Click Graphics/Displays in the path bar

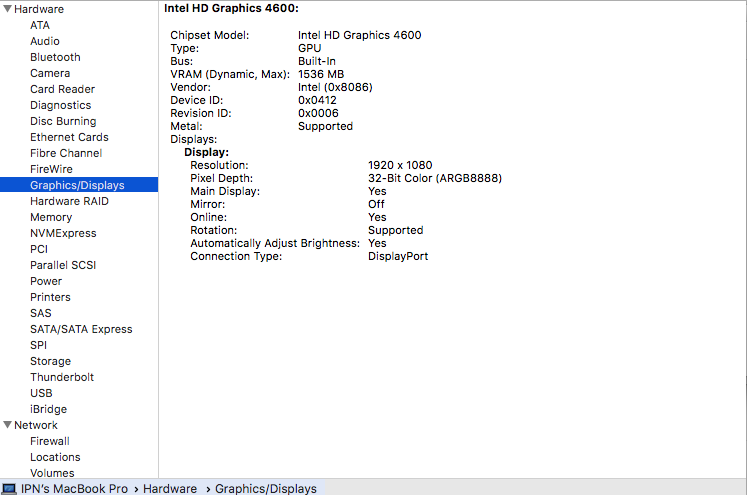click(266, 489)
